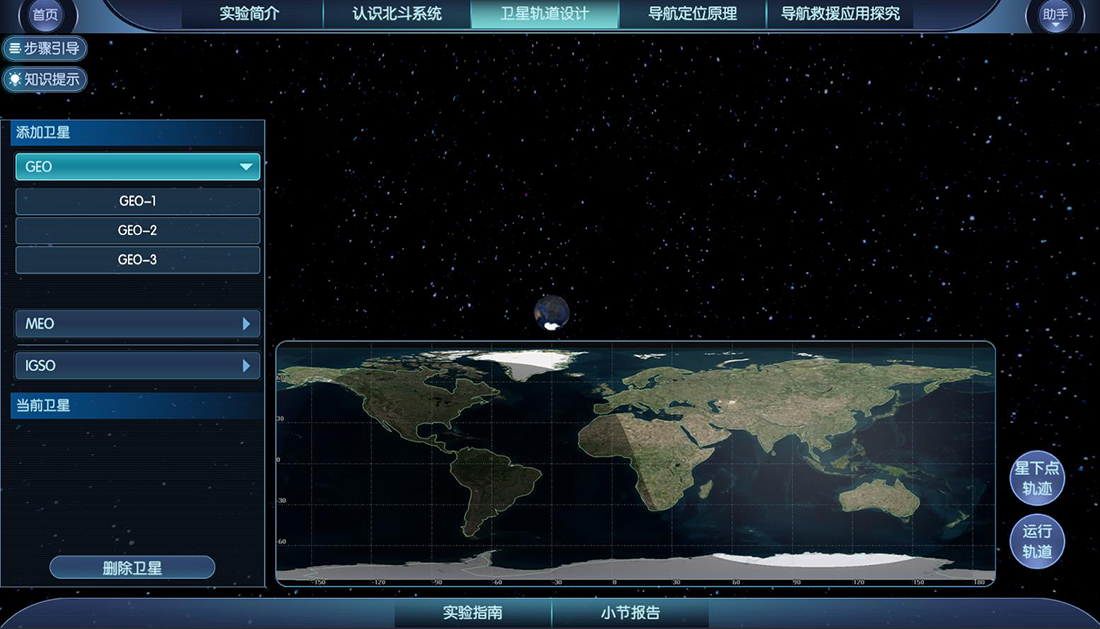Open 实验指南 experiment guide

pyautogui.click(x=473, y=613)
